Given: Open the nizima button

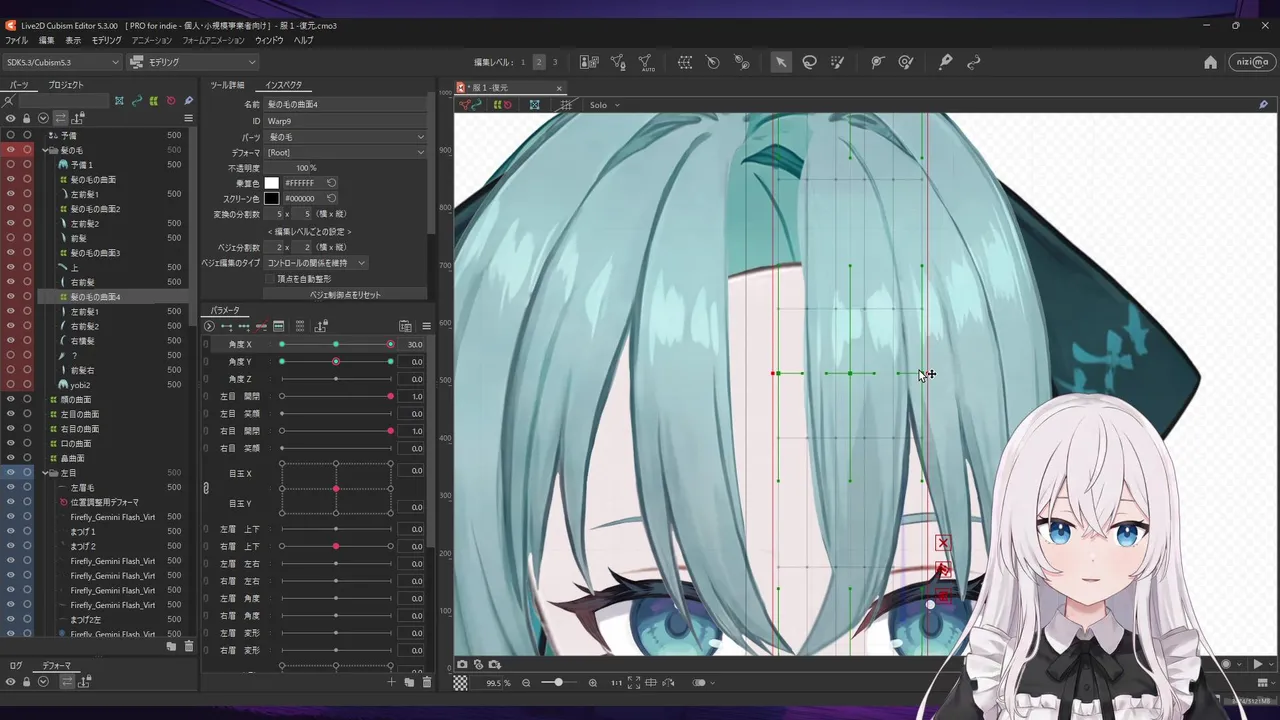Looking at the screenshot, I should pos(1250,62).
